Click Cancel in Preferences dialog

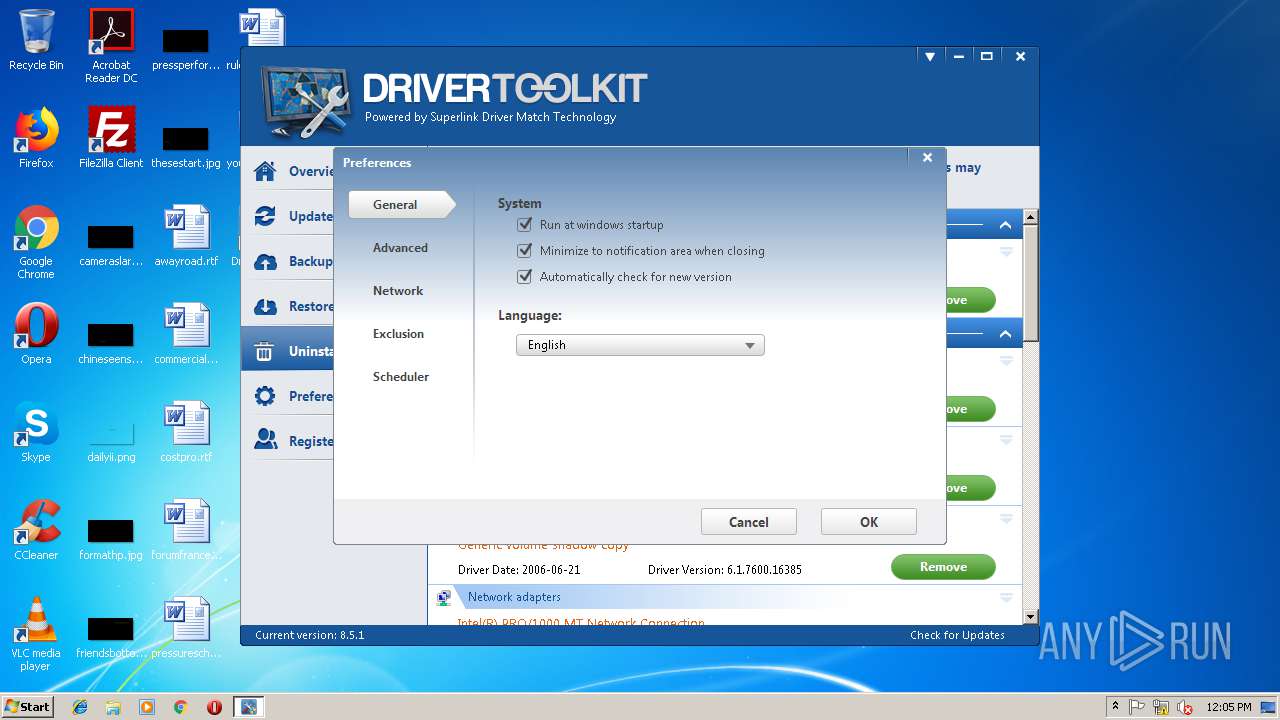(749, 522)
